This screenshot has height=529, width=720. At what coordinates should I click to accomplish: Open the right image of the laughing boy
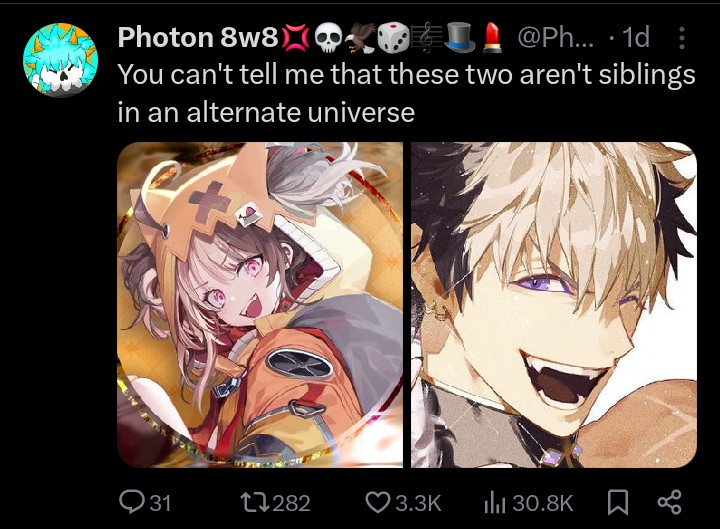pyautogui.click(x=554, y=305)
